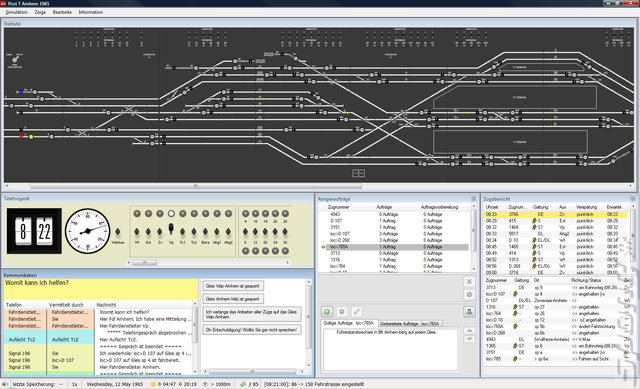Open the Information menu
Viewport: 640px width, 389px height.
tap(91, 12)
